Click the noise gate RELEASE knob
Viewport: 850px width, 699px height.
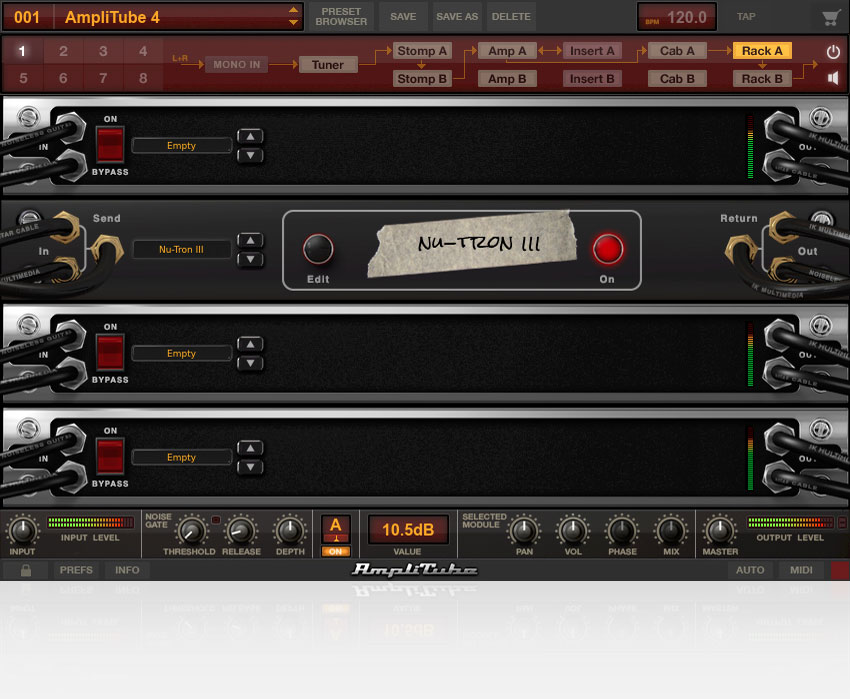(241, 531)
